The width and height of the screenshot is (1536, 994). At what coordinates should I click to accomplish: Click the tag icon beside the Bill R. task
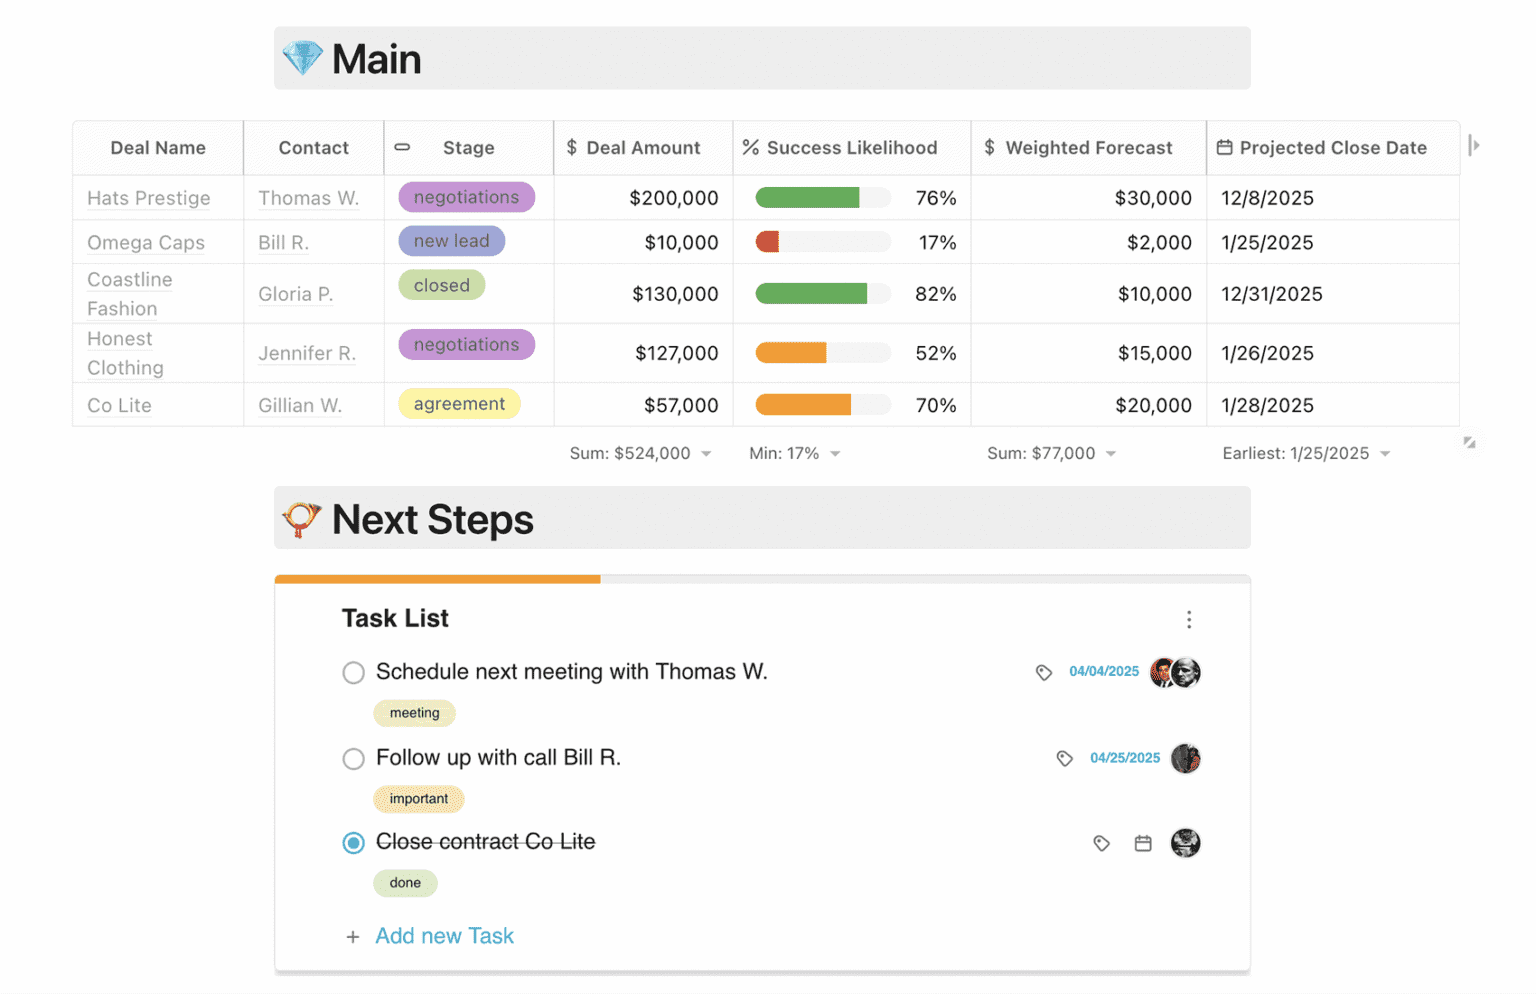(1064, 758)
